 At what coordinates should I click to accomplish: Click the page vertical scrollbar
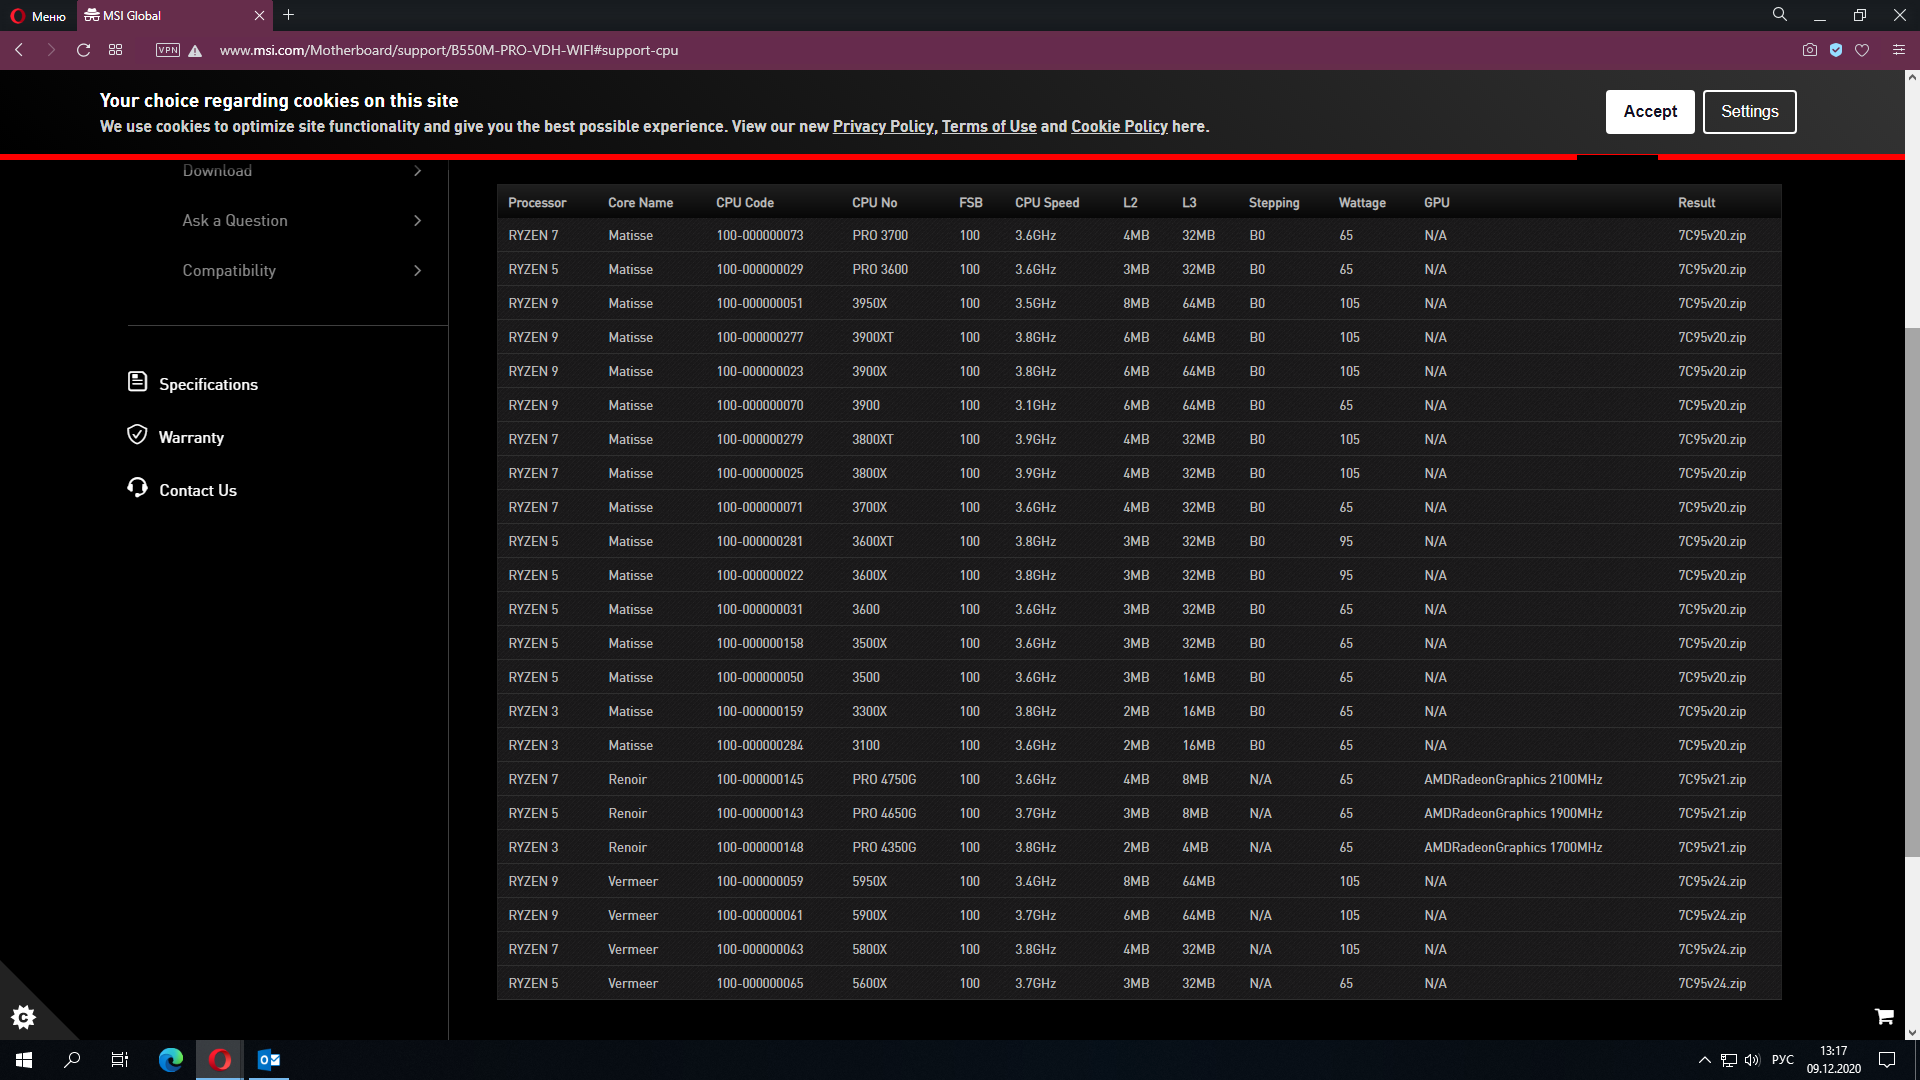click(1912, 590)
